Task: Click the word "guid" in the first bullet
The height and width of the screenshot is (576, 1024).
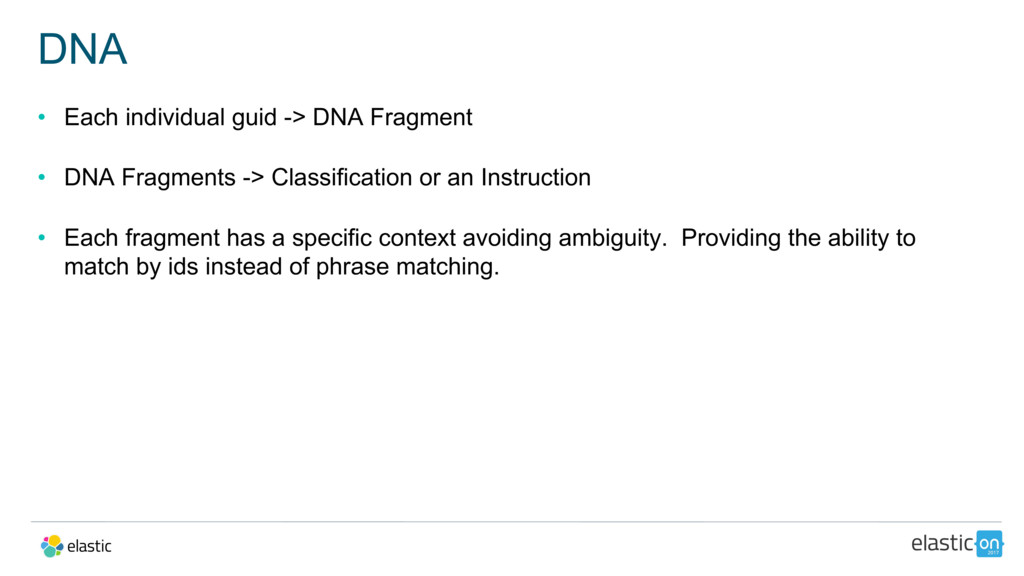Action: pyautogui.click(x=254, y=118)
